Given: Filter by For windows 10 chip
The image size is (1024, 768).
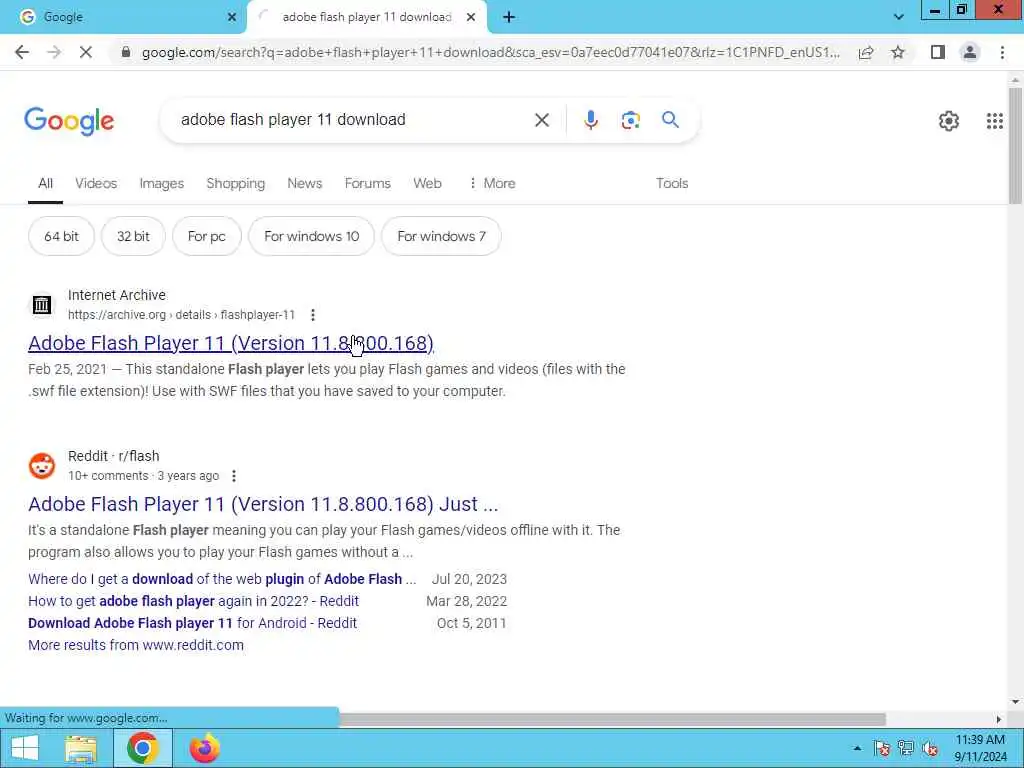Looking at the screenshot, I should point(312,236).
